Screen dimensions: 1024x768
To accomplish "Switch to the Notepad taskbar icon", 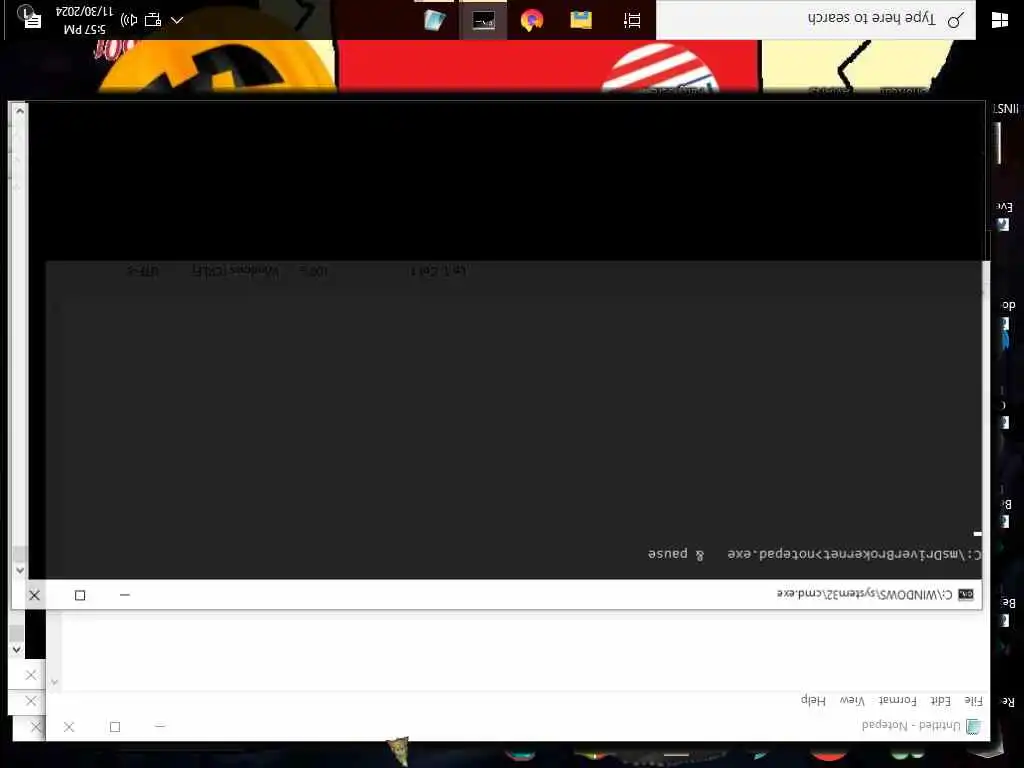I will coord(434,20).
